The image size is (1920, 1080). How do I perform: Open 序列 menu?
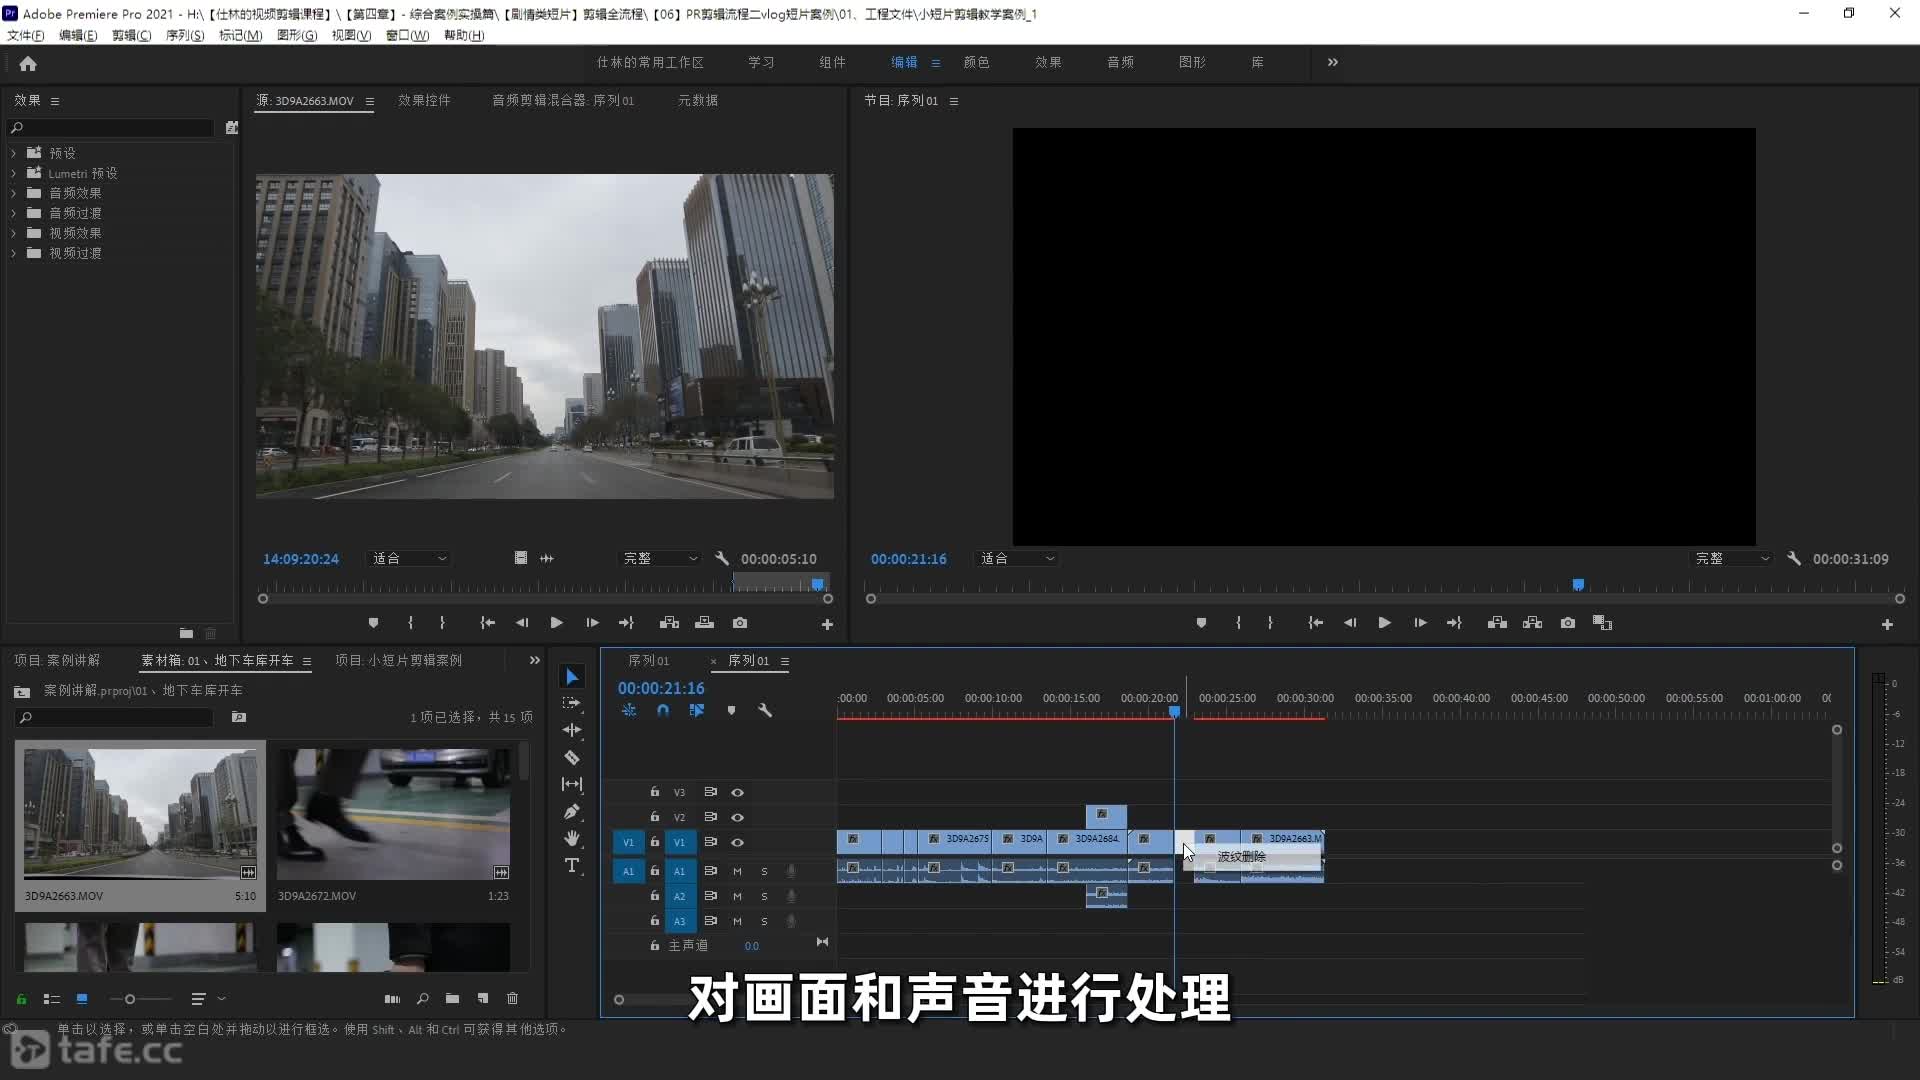(x=185, y=35)
